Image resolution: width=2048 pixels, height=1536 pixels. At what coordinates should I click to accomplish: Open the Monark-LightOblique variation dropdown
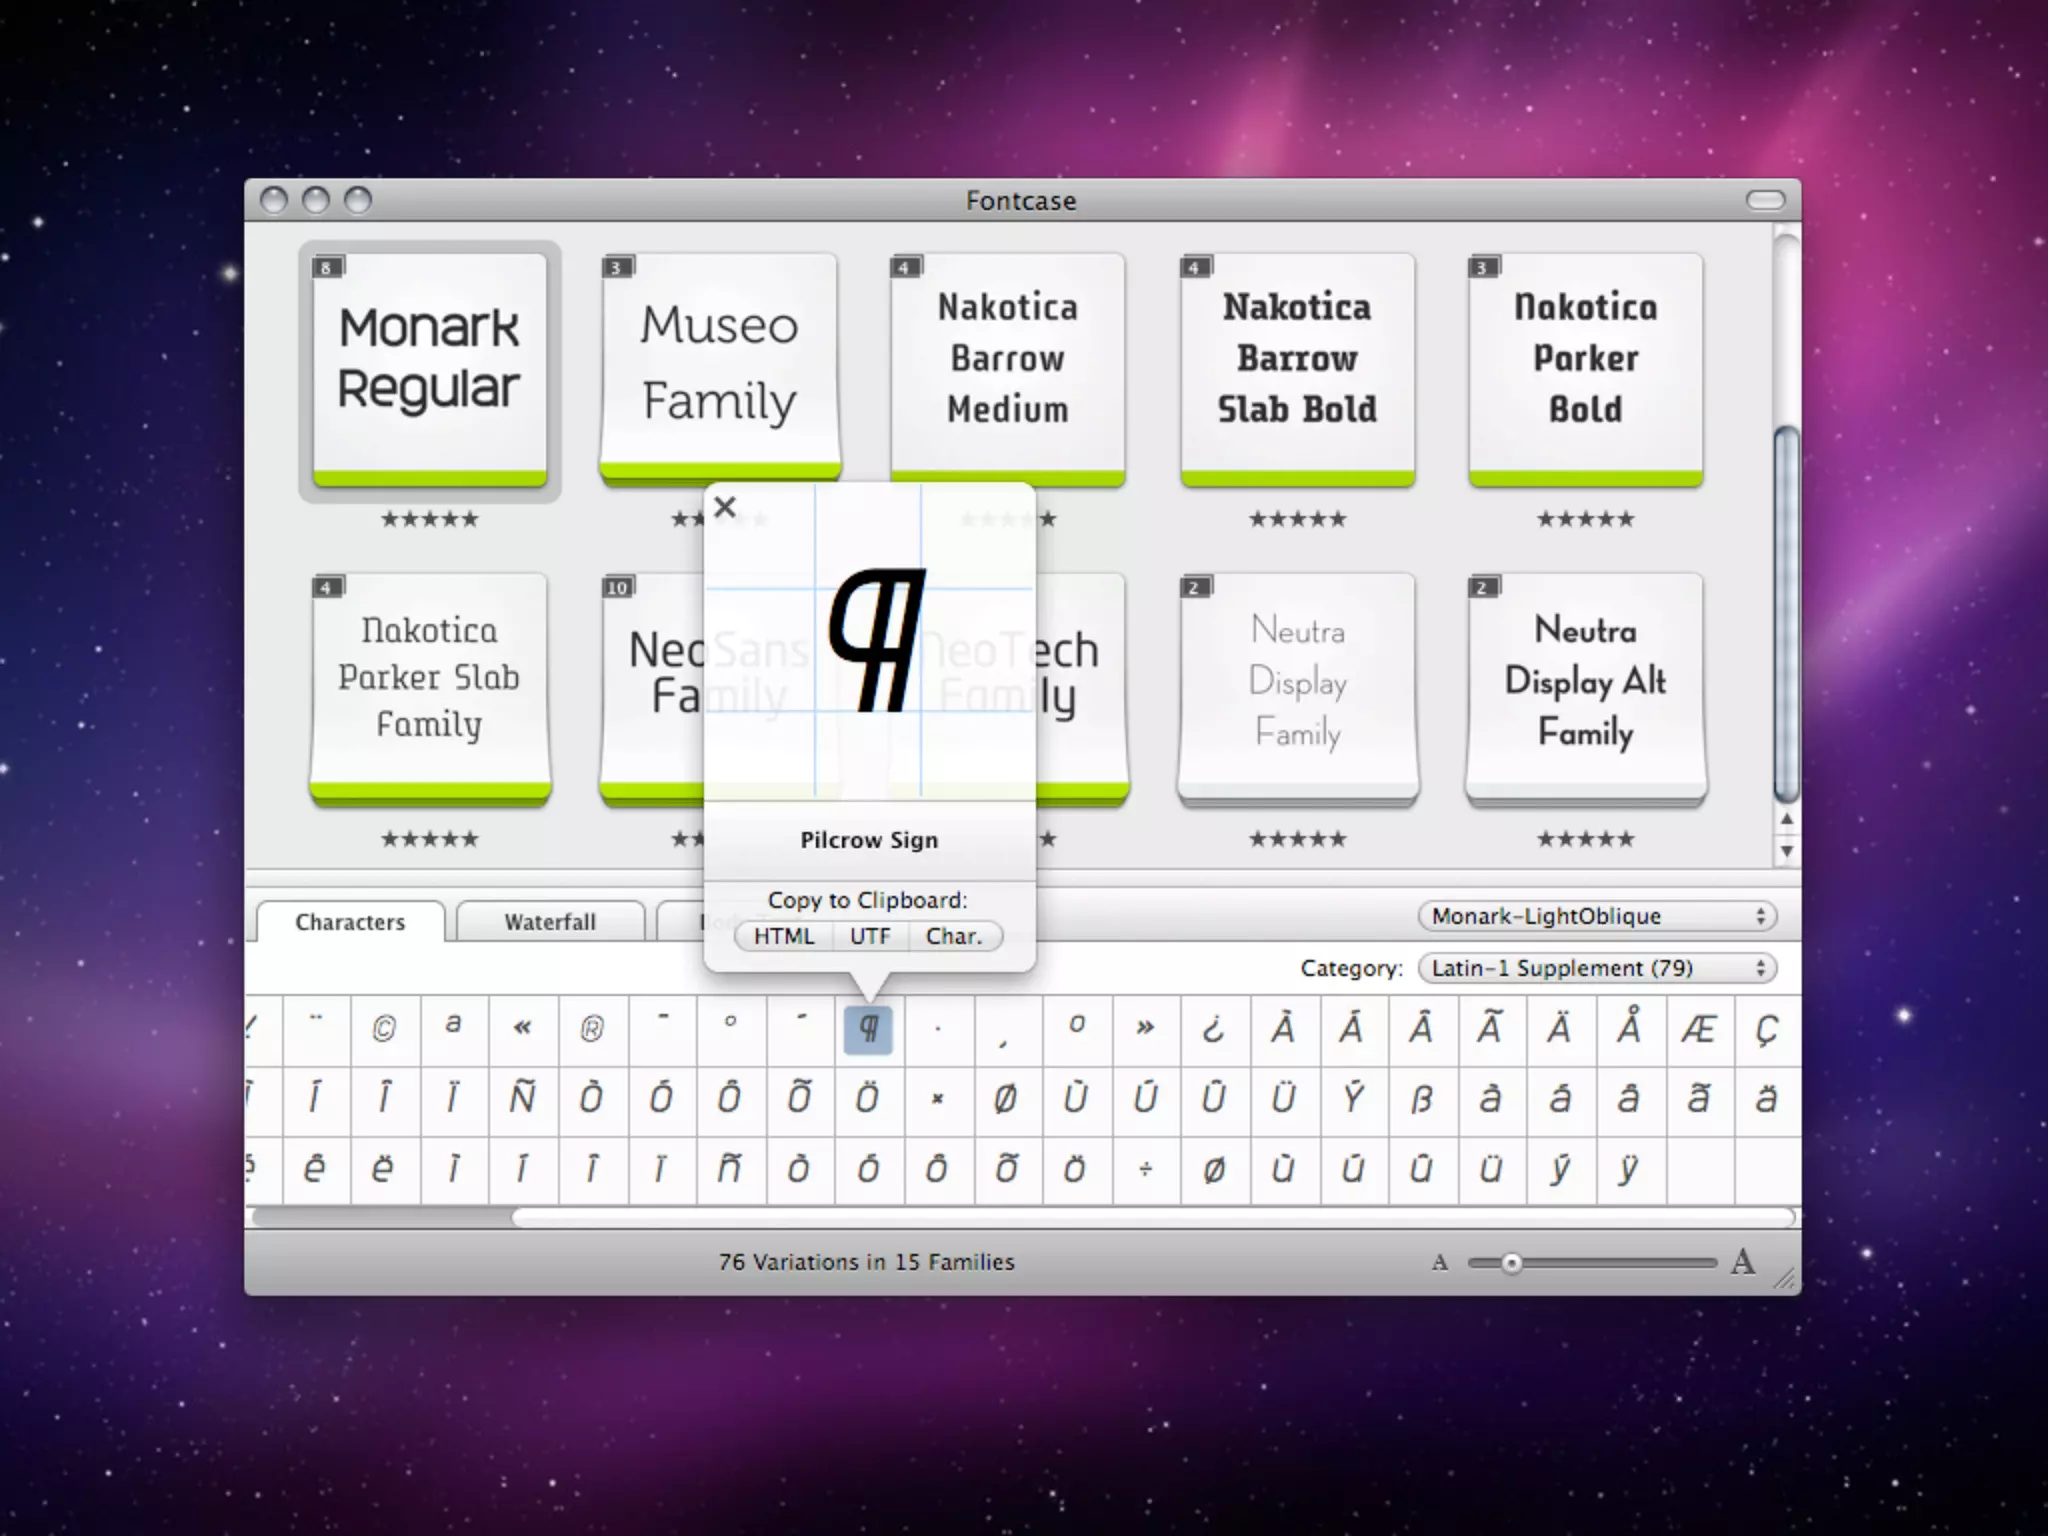1597,916
